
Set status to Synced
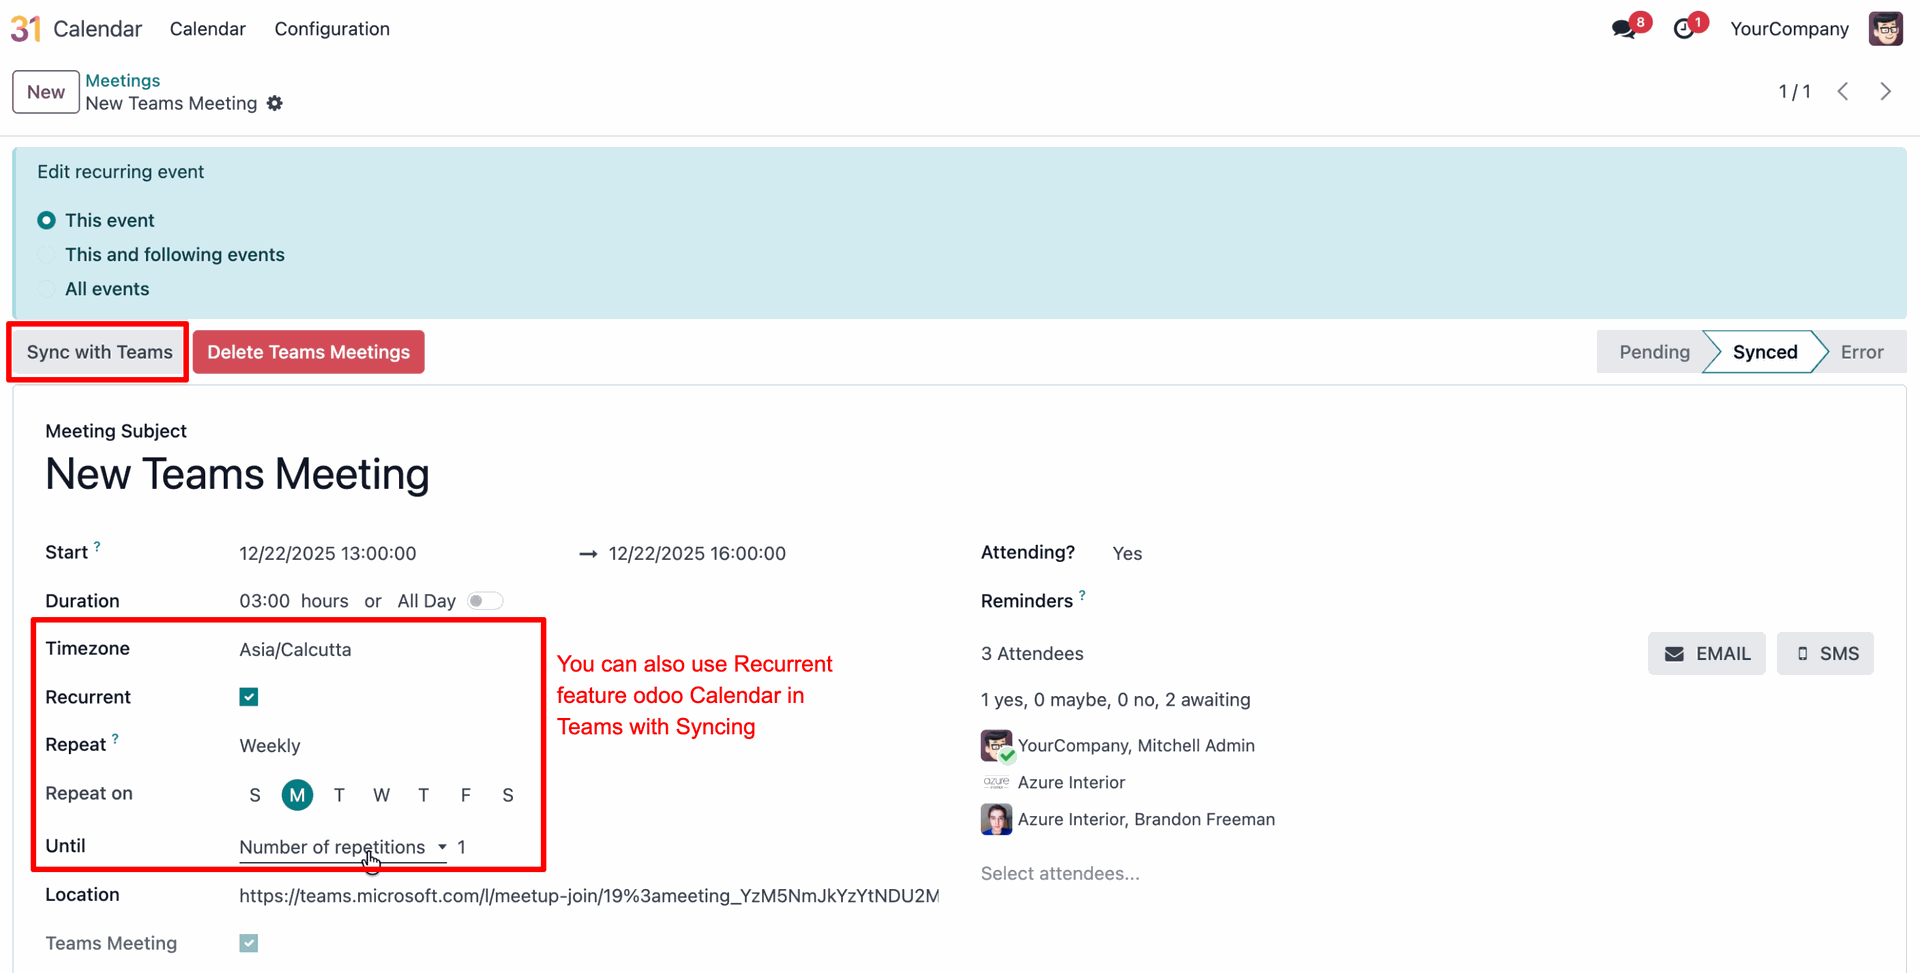1765,352
